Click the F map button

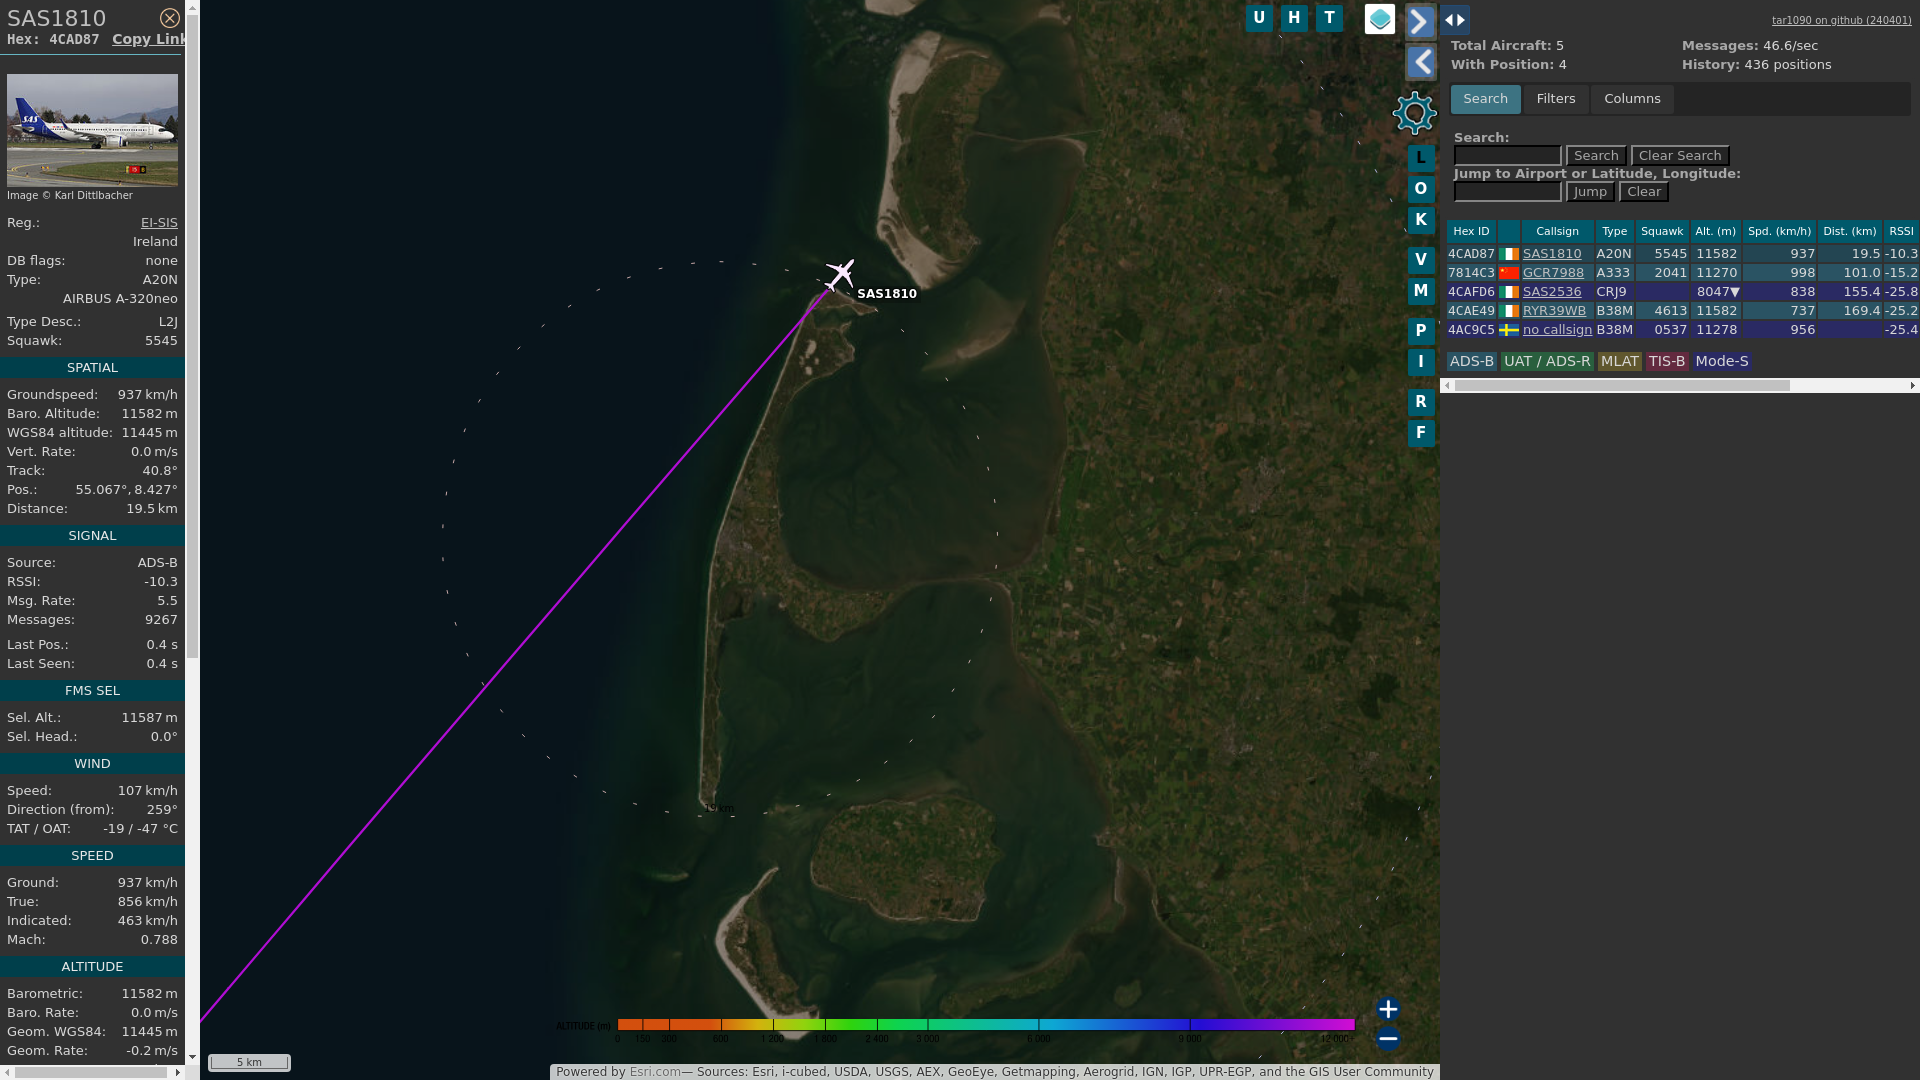point(1421,433)
